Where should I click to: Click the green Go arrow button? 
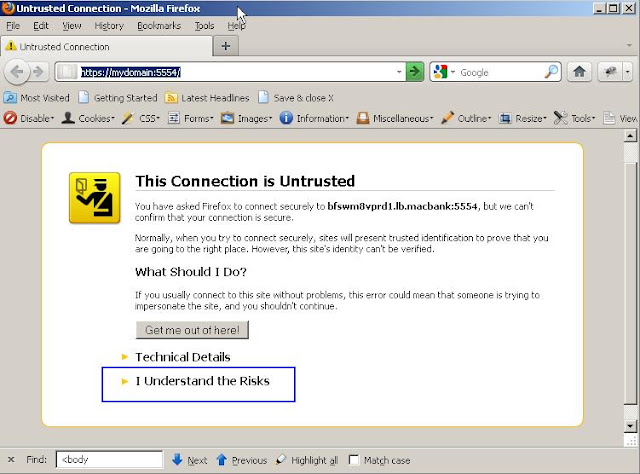point(414,72)
